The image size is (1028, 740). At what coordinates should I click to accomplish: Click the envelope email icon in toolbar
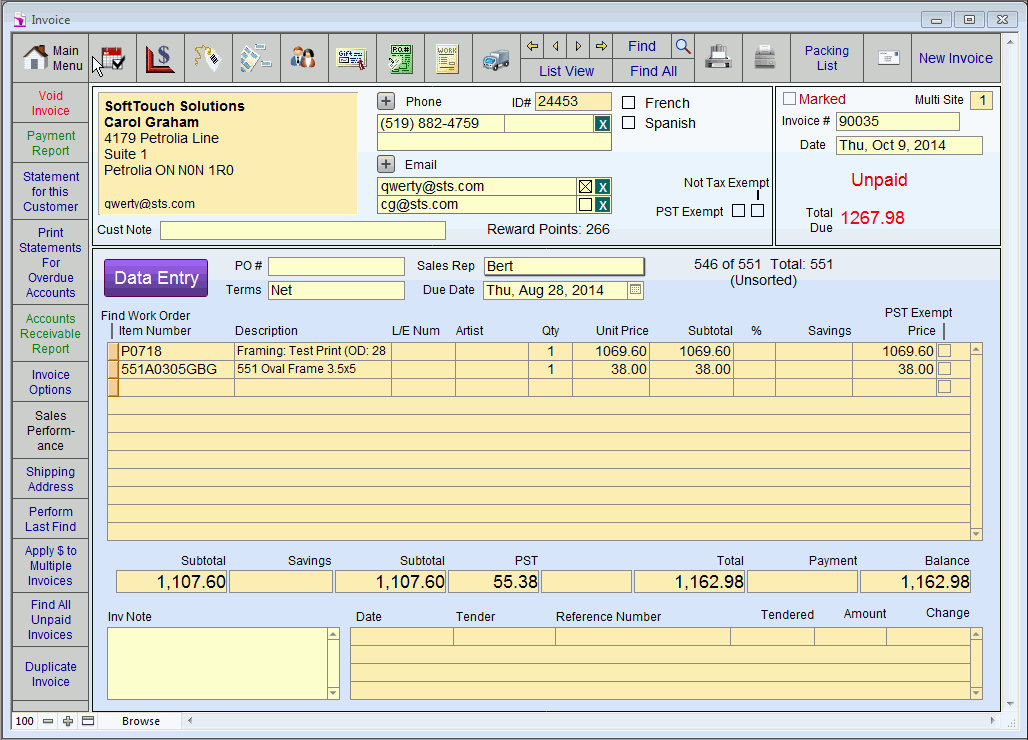click(888, 58)
